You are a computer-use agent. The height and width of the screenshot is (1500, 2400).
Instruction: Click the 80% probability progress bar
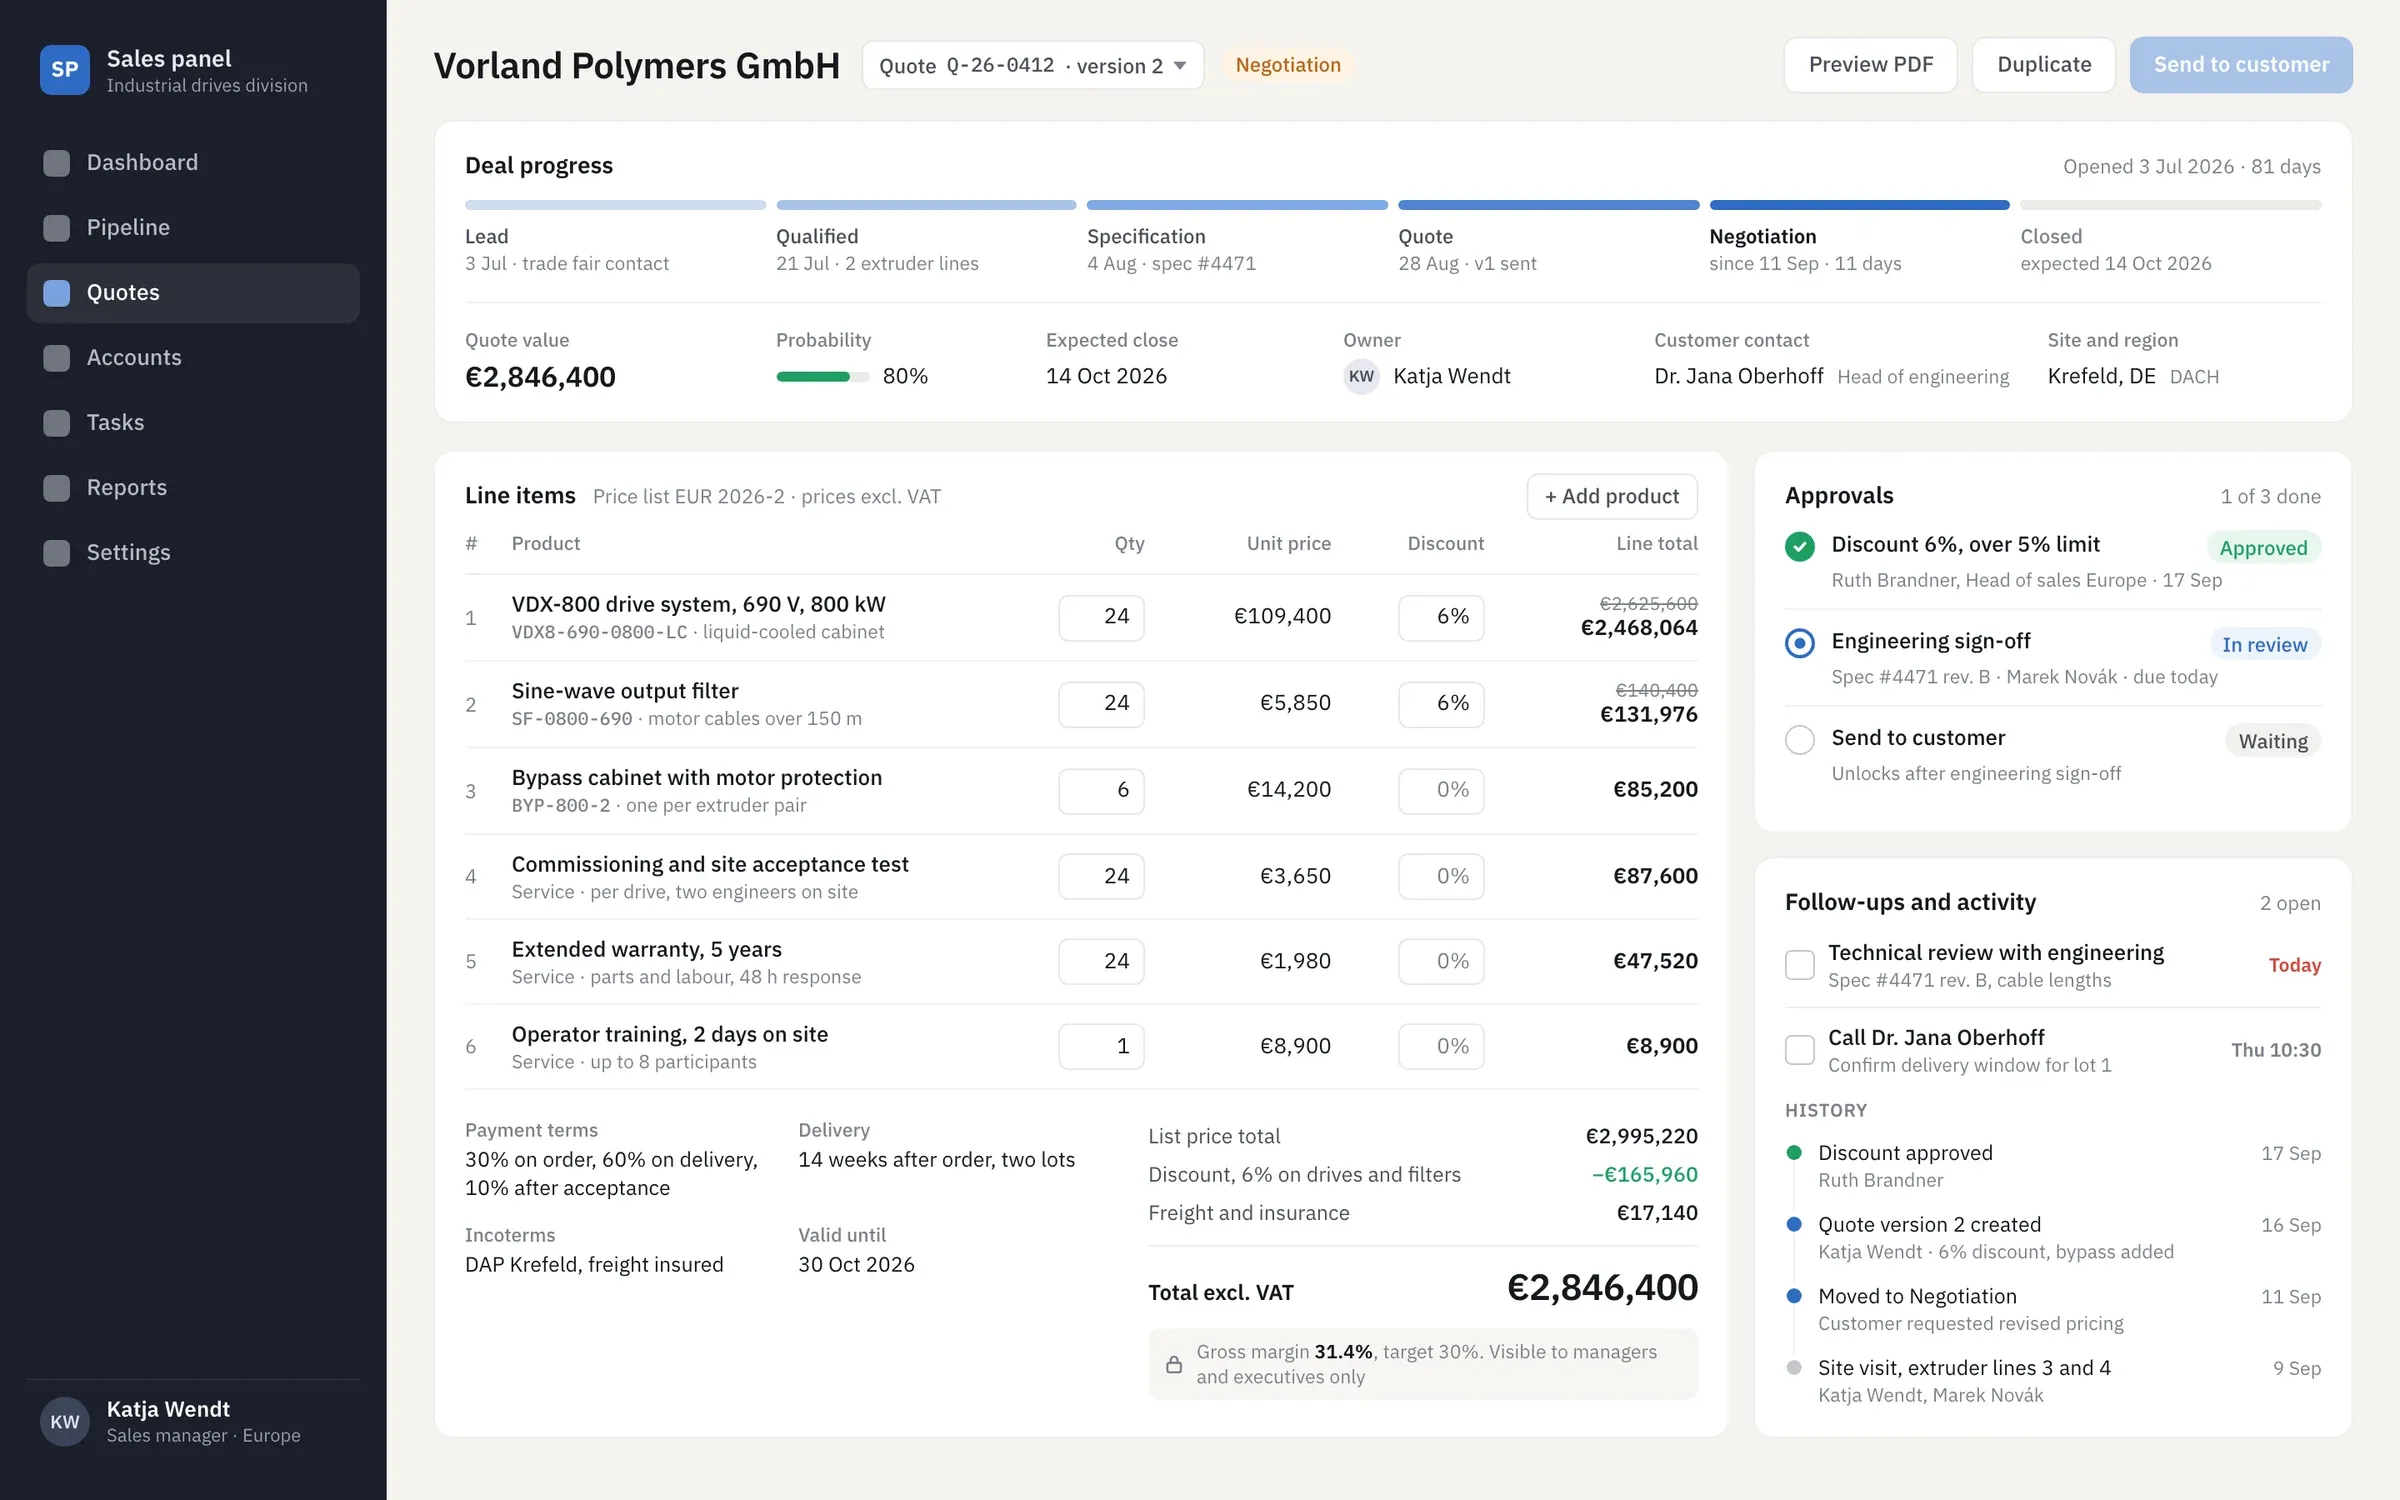(x=822, y=377)
